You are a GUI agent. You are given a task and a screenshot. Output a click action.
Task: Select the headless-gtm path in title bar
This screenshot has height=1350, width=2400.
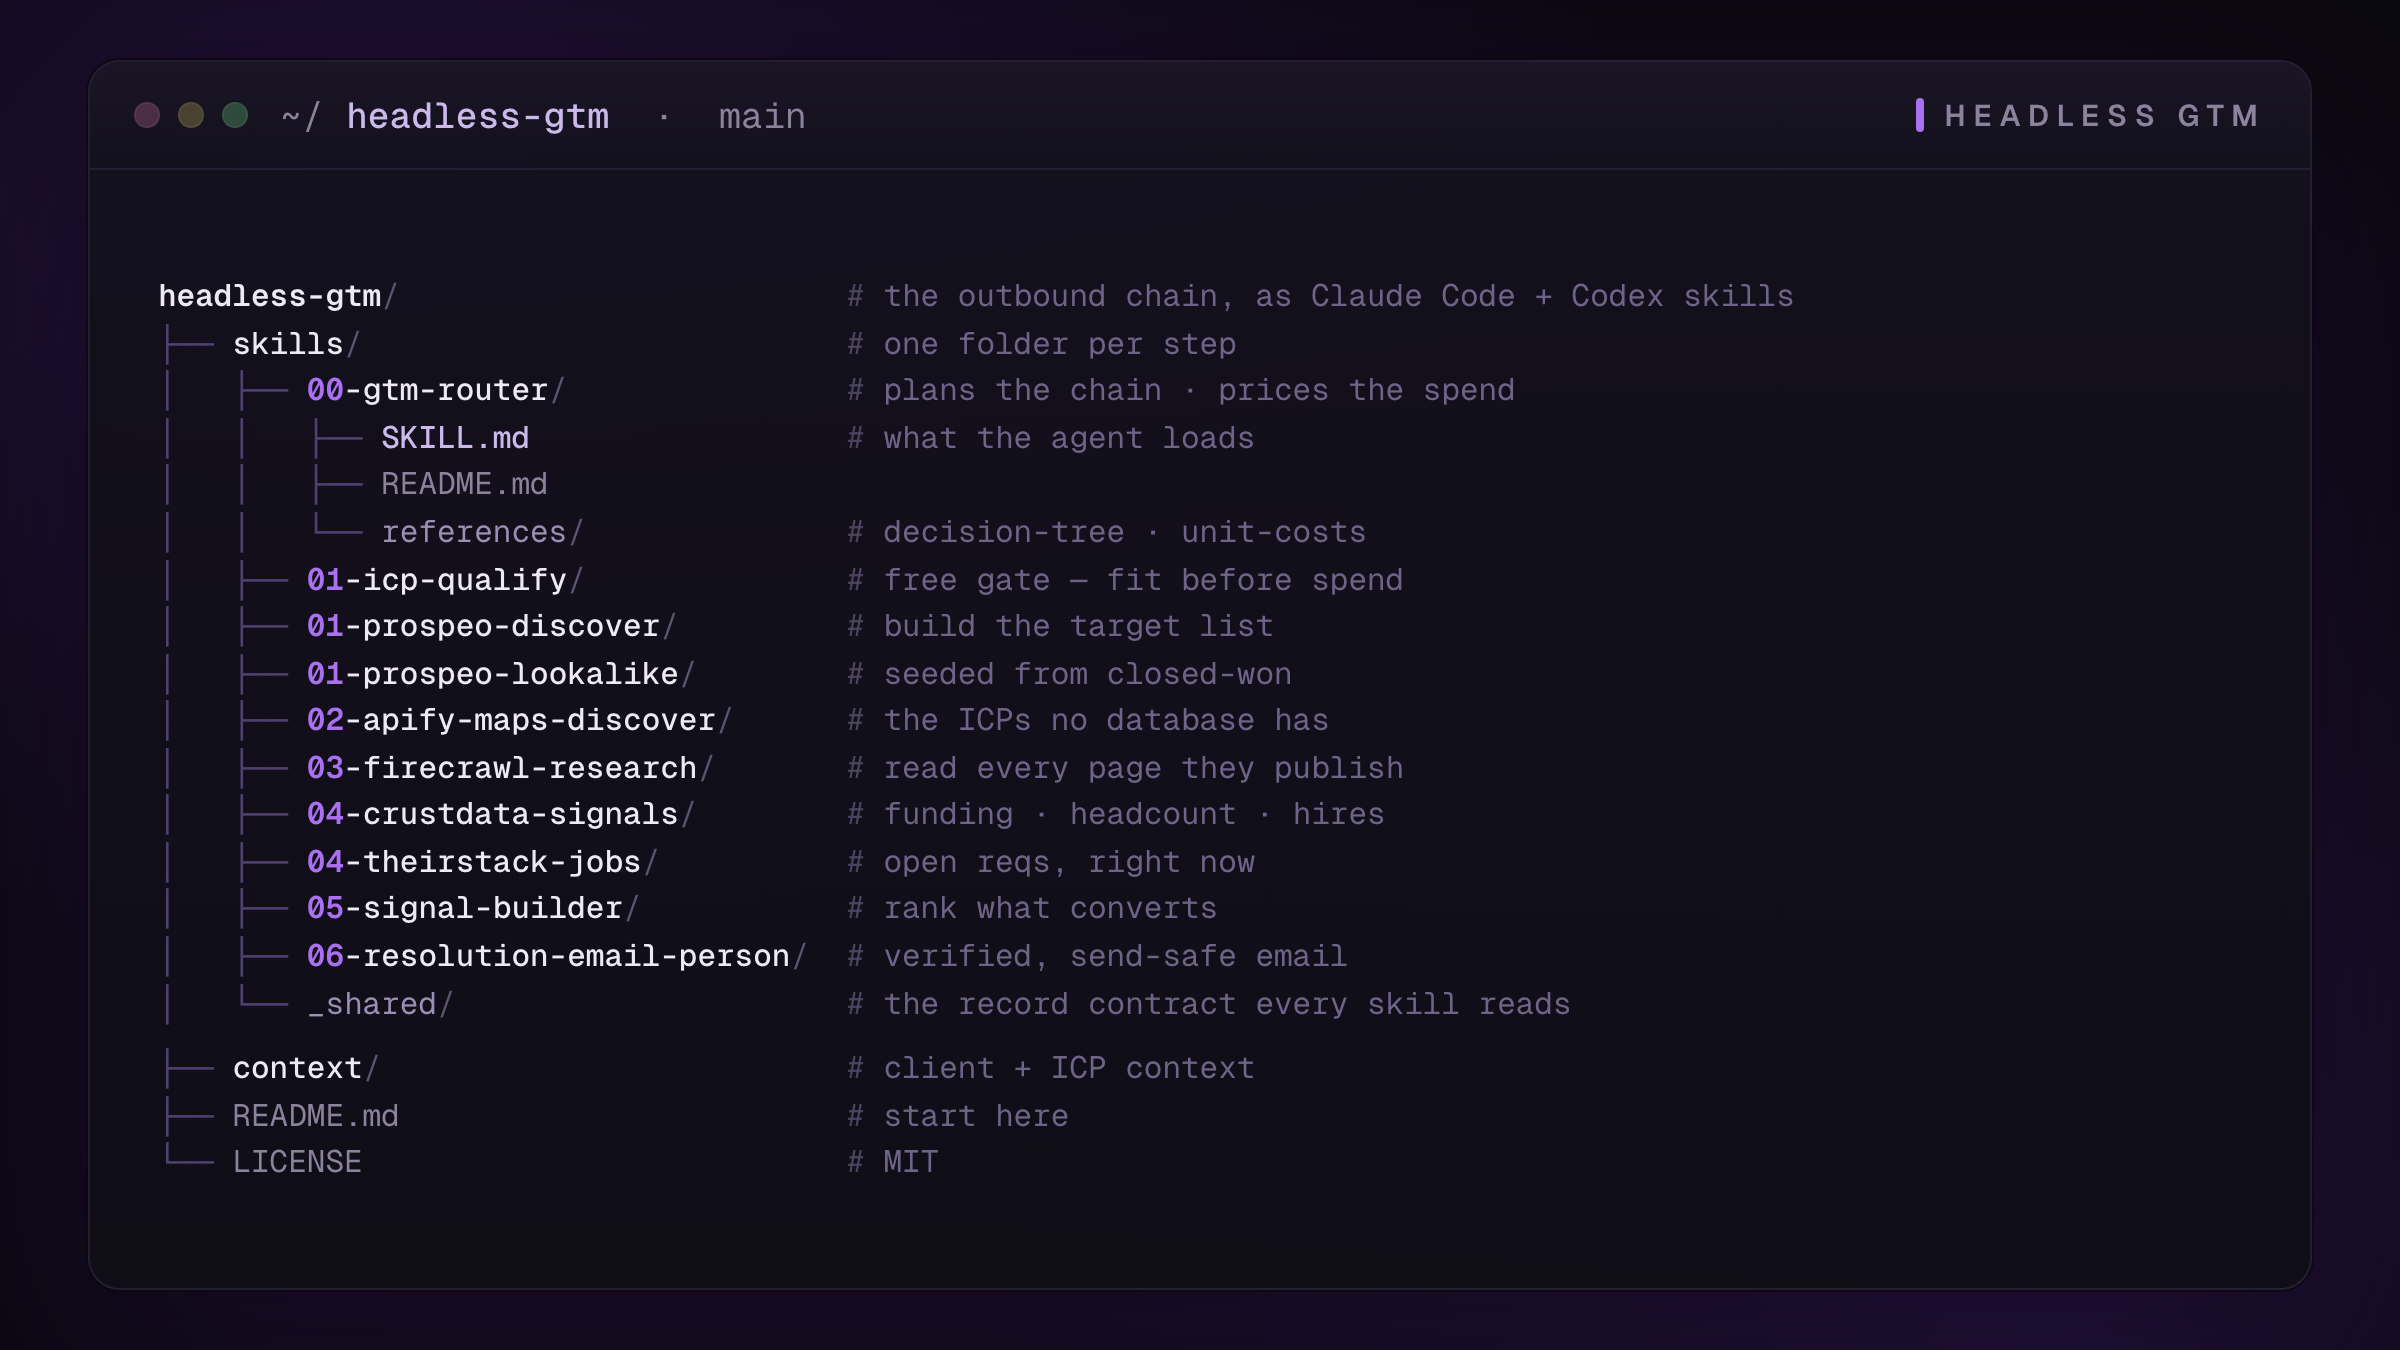click(477, 117)
